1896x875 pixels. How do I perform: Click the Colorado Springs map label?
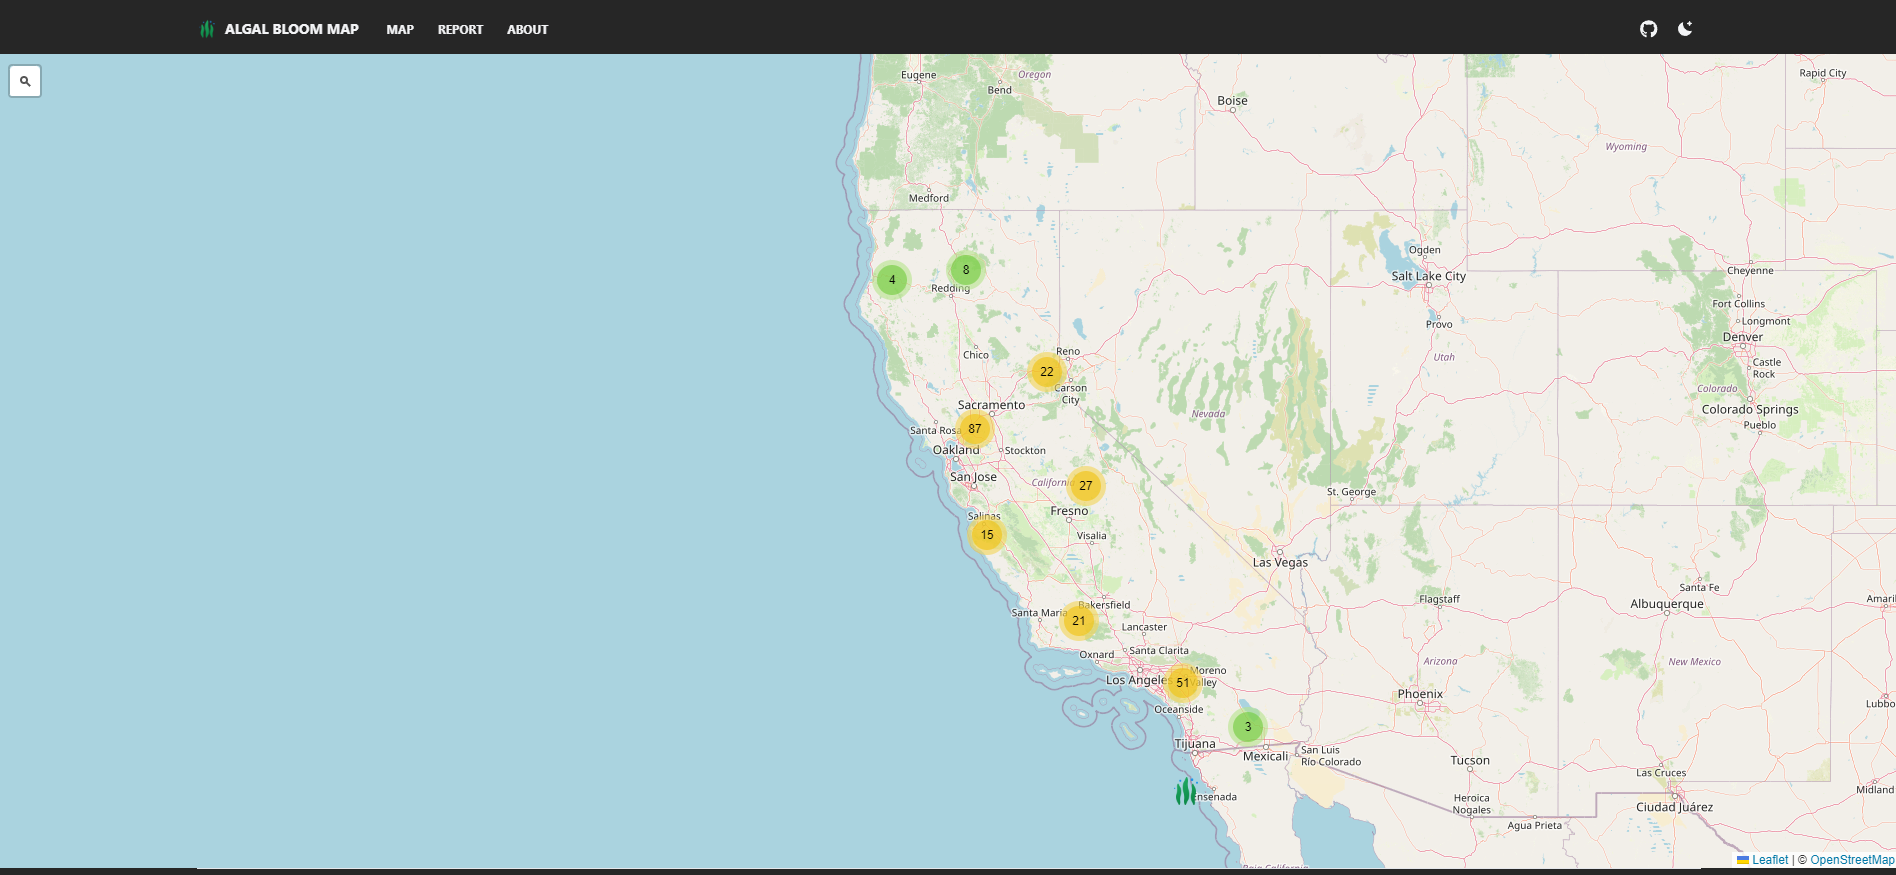coord(1750,410)
